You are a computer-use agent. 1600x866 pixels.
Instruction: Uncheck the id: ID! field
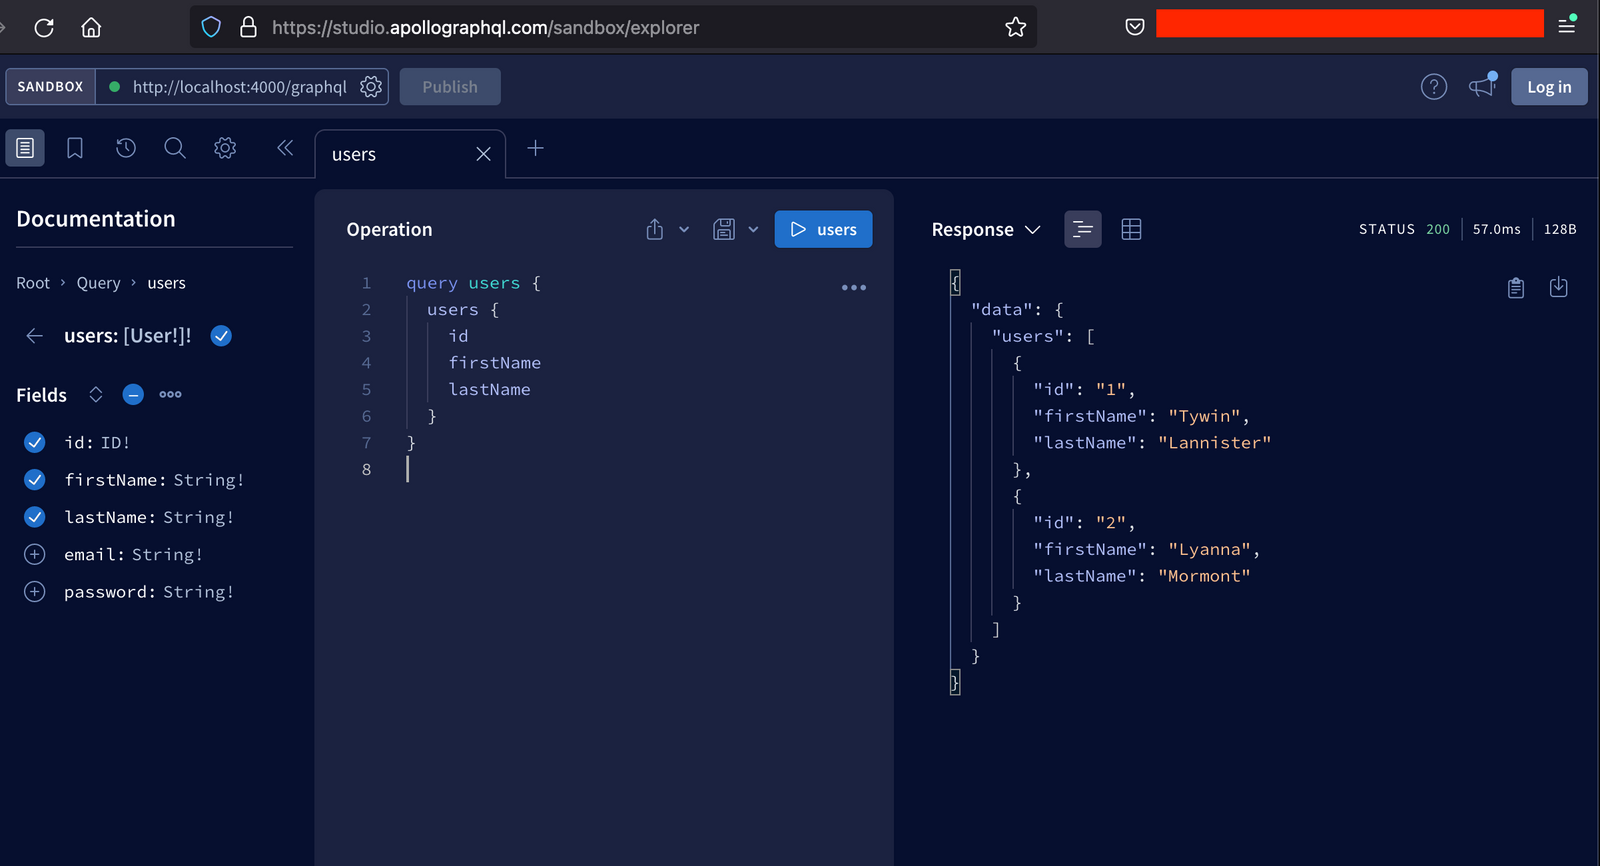(35, 442)
